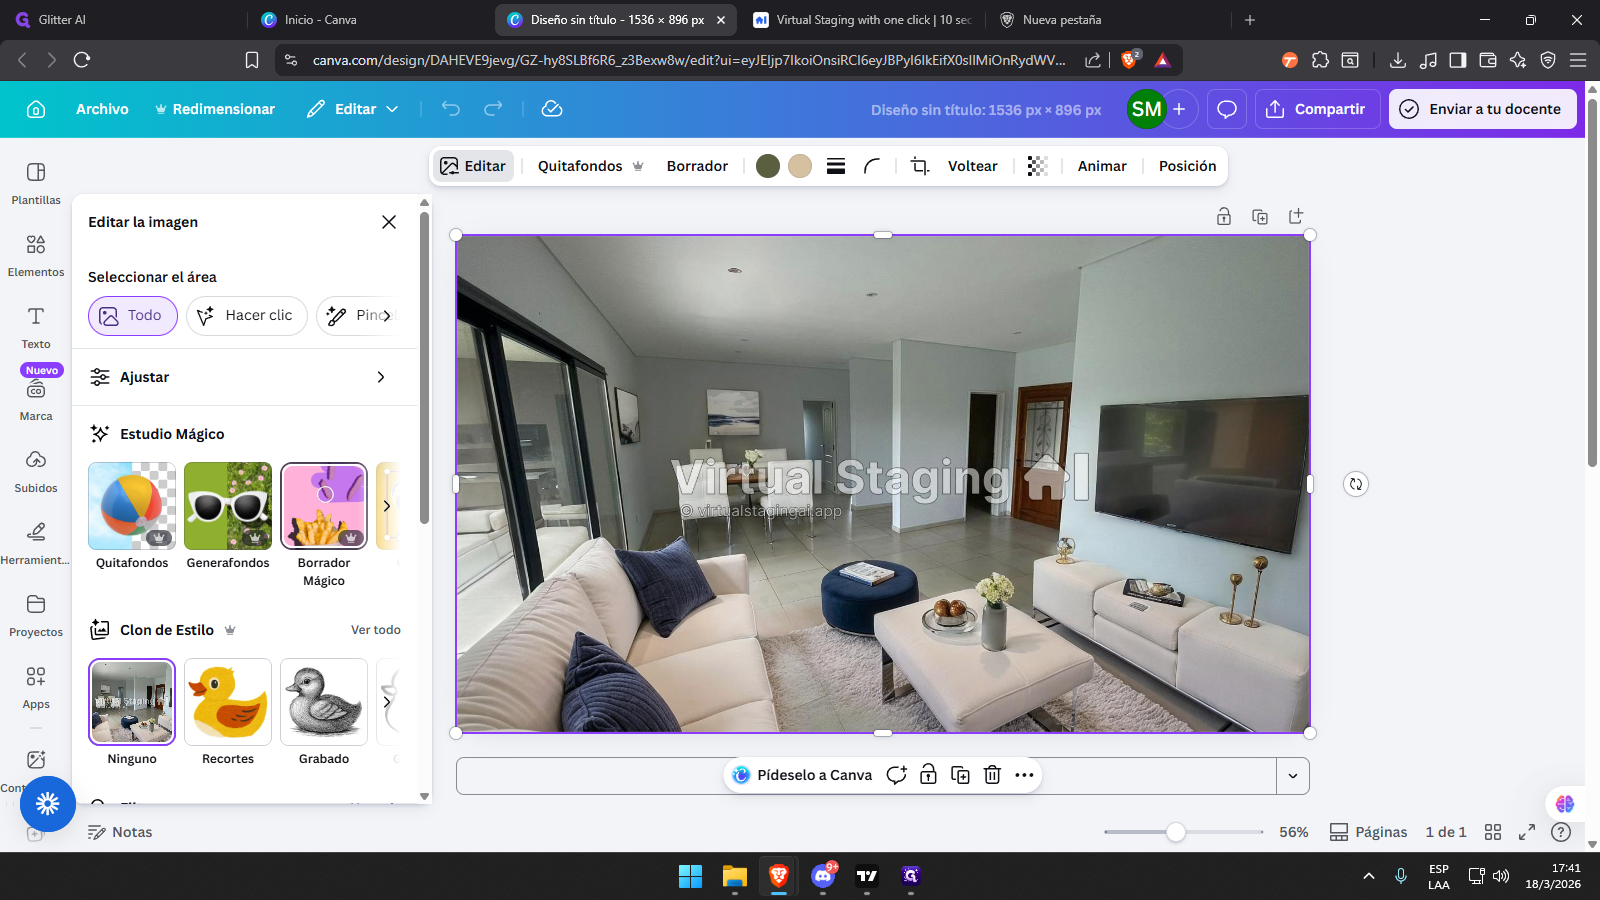Switch to the Virtual Staging browser tab
The image size is (1600, 900).
point(862,20)
